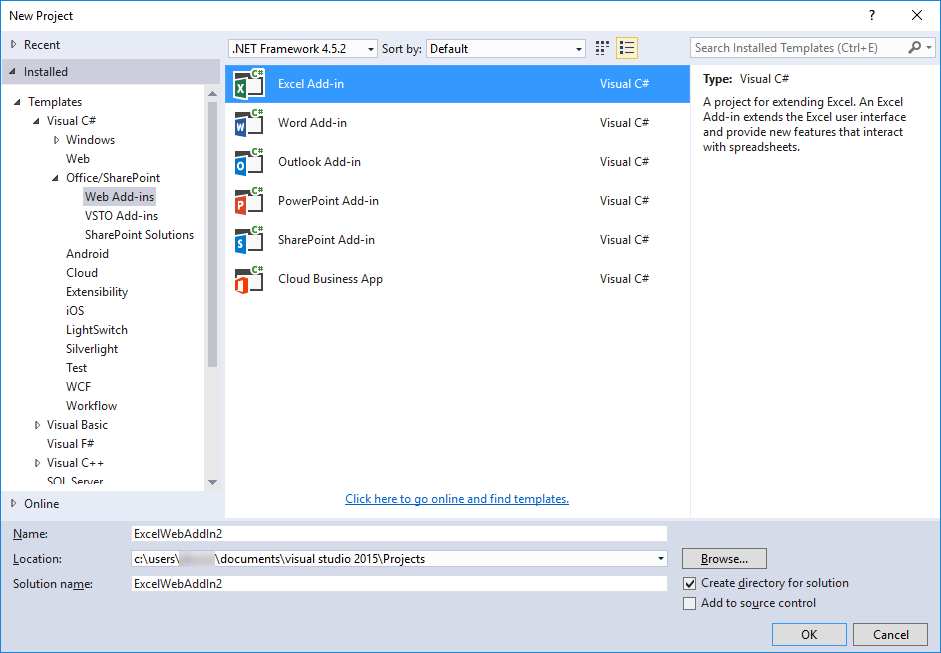Viewport: 941px width, 653px height.
Task: Click the Solution name input field
Action: 399,583
